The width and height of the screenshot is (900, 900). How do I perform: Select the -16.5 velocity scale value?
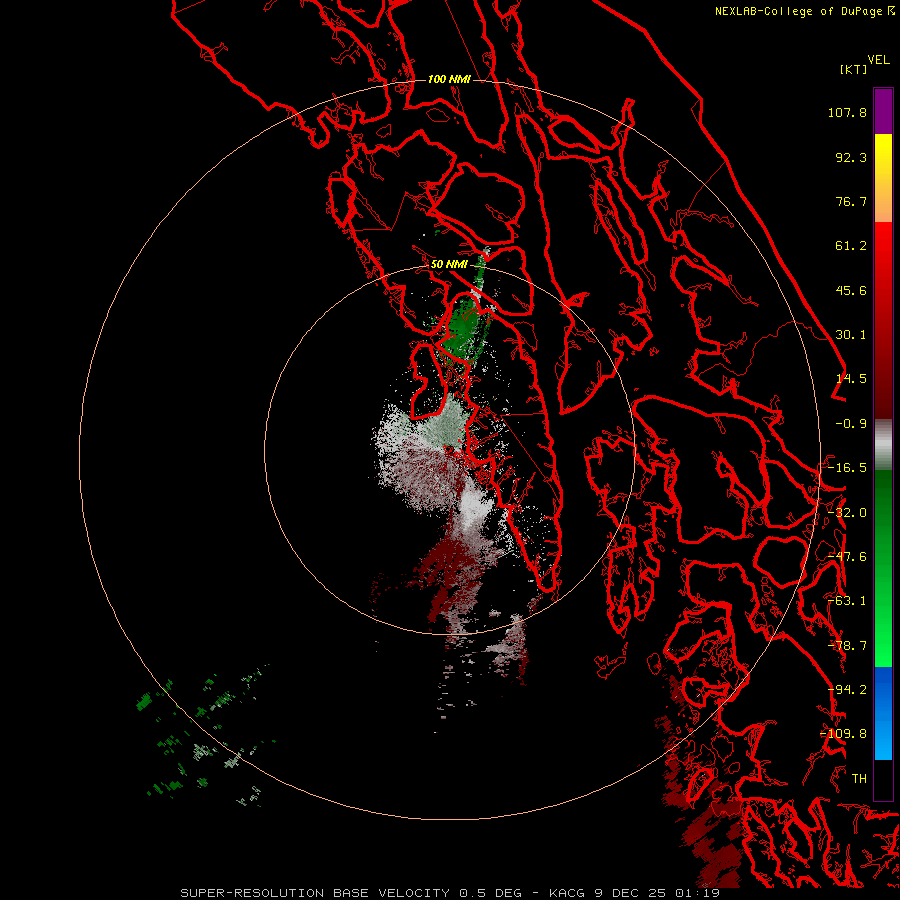click(847, 468)
